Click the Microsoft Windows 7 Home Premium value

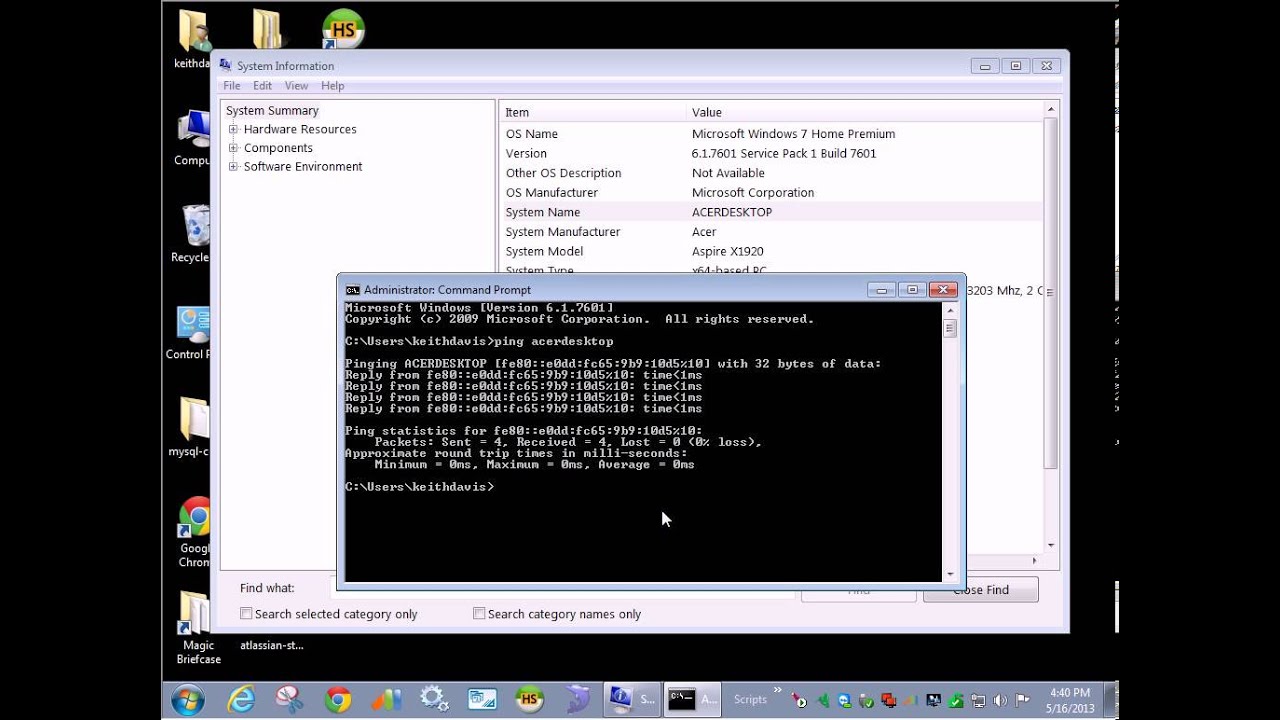pos(793,134)
